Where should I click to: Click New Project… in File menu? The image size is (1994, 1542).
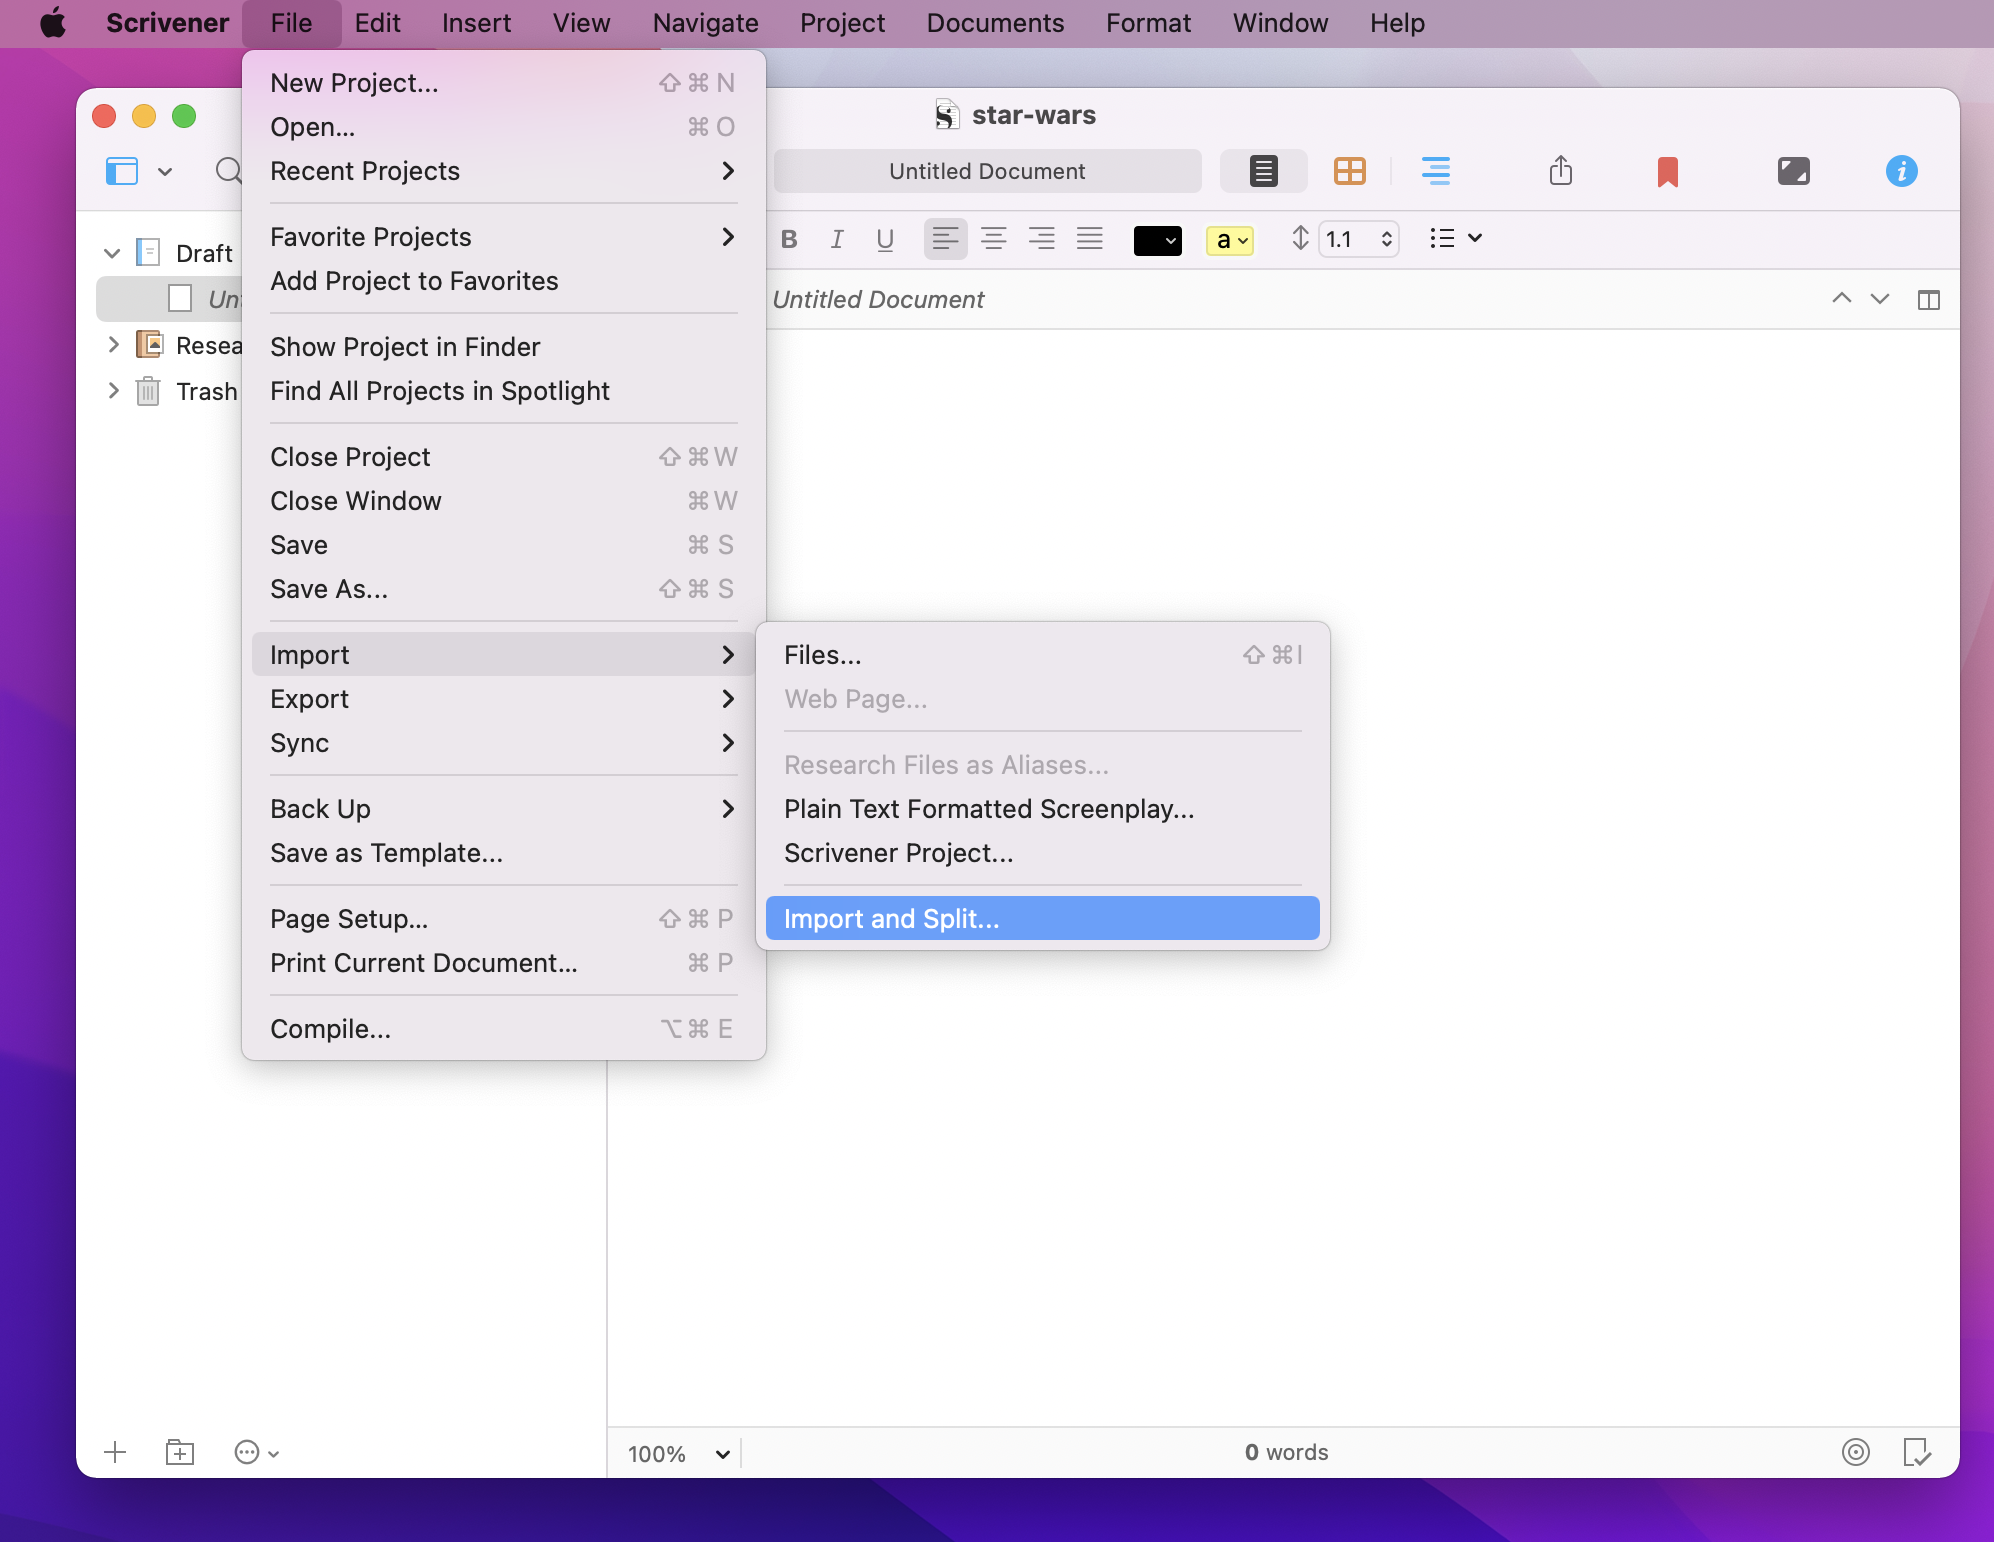tap(503, 82)
